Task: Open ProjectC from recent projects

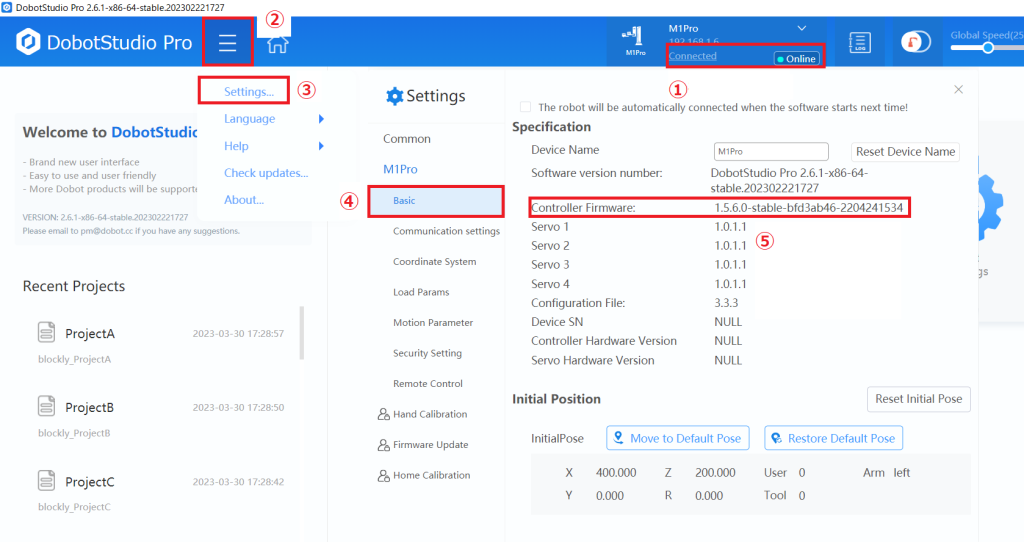Action: tap(89, 482)
